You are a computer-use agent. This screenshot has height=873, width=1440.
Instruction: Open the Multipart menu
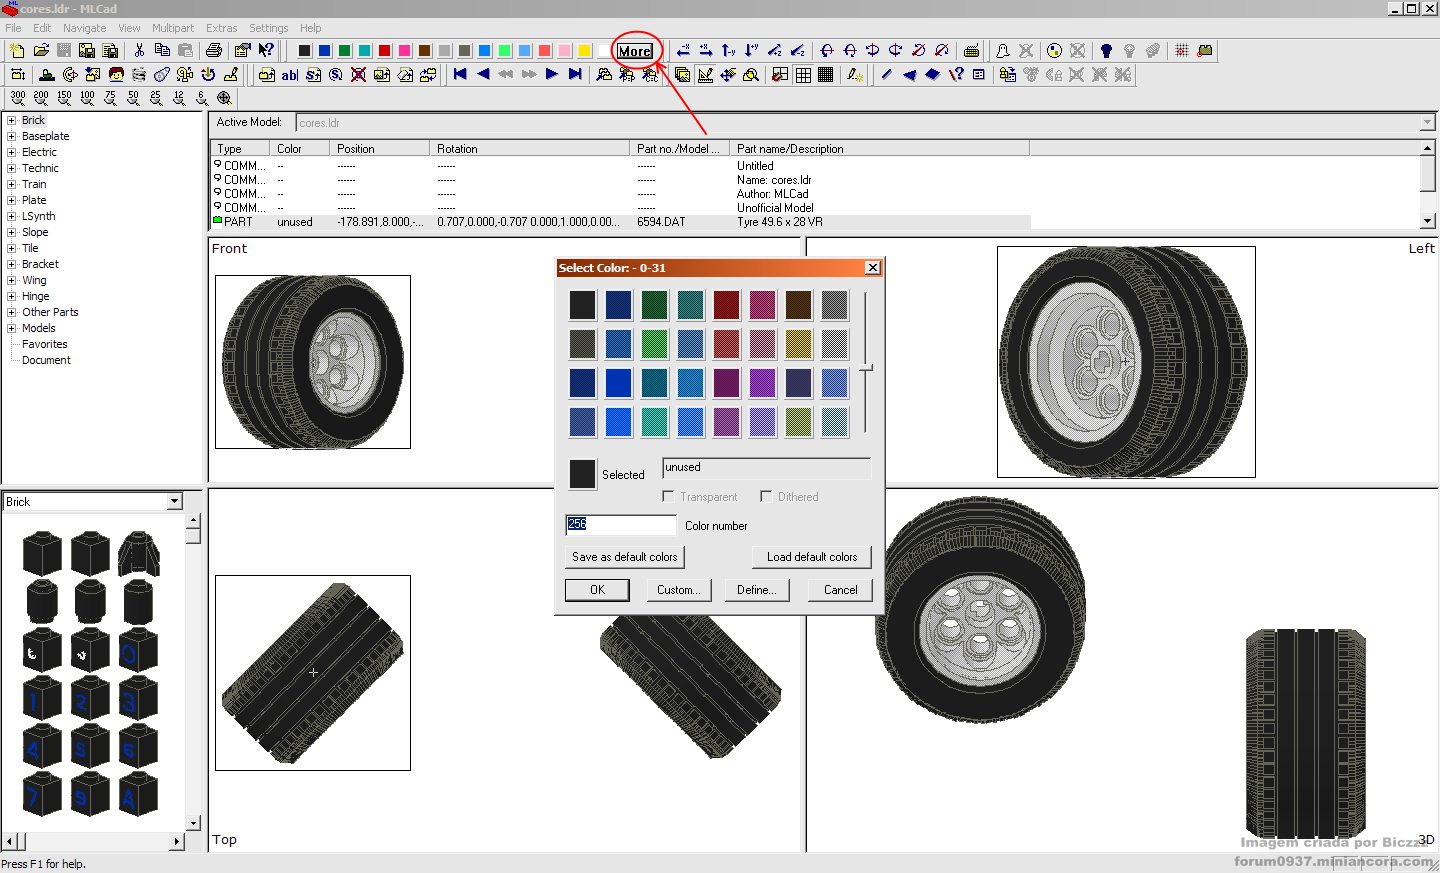coord(173,28)
